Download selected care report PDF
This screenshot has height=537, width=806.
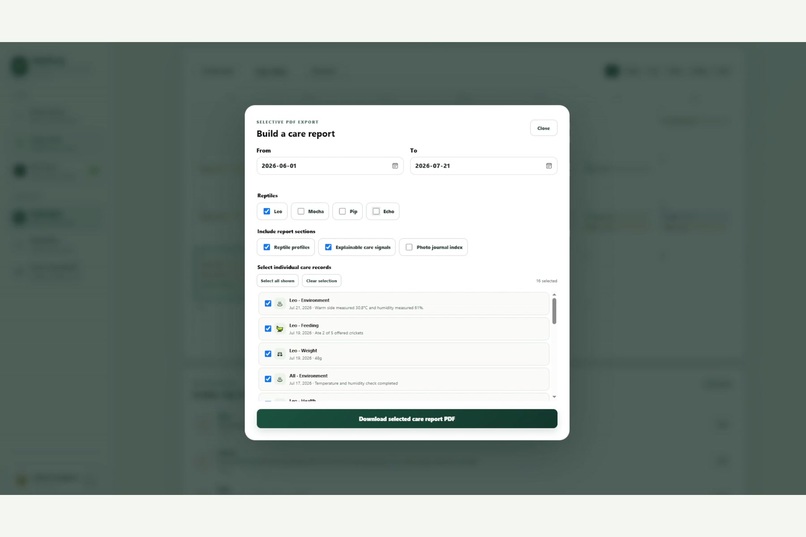click(407, 419)
